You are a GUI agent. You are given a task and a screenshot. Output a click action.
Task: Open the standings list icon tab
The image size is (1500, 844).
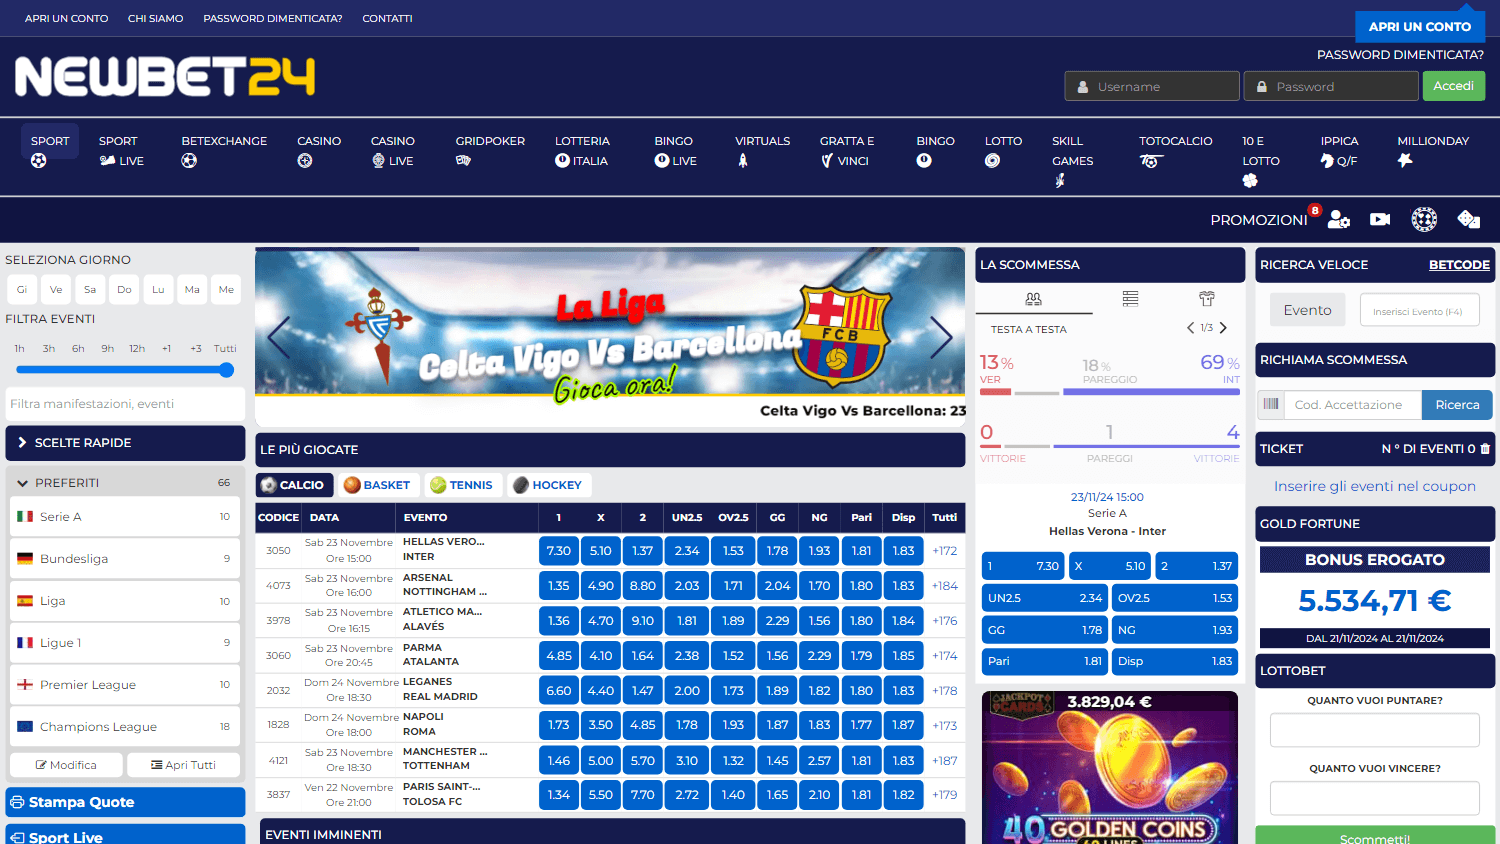click(x=1130, y=299)
